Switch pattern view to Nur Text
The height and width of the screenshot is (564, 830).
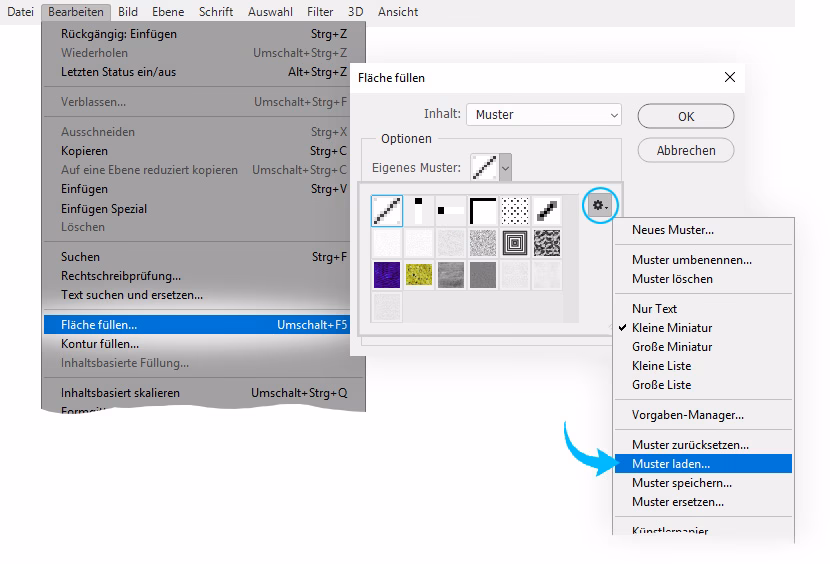[654, 309]
